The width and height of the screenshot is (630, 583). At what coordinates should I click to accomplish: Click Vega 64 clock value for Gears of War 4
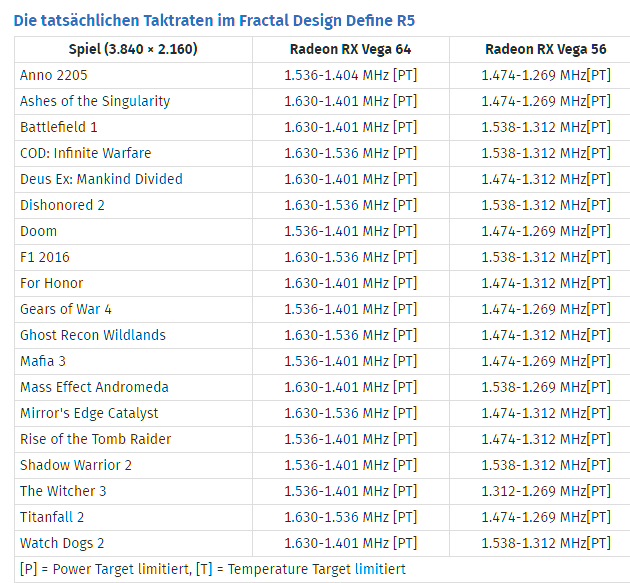[350, 309]
